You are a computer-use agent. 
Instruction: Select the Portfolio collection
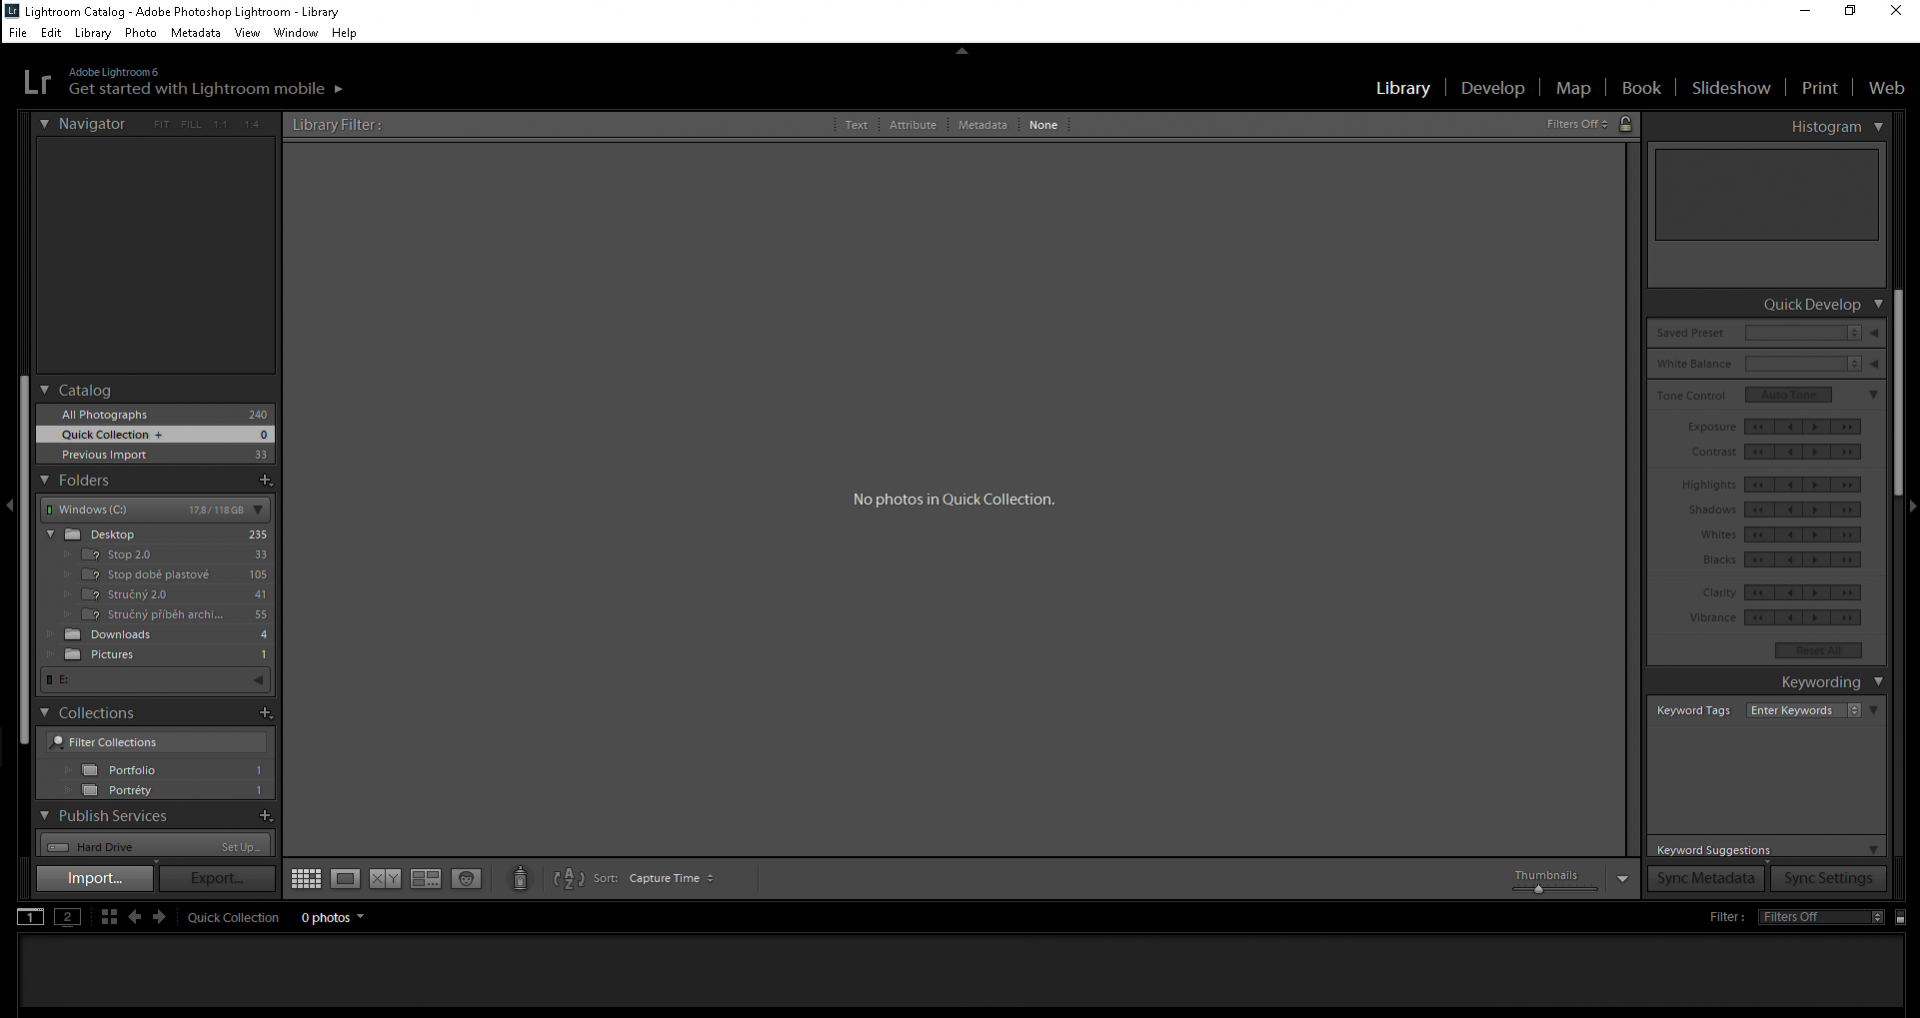[155, 771]
